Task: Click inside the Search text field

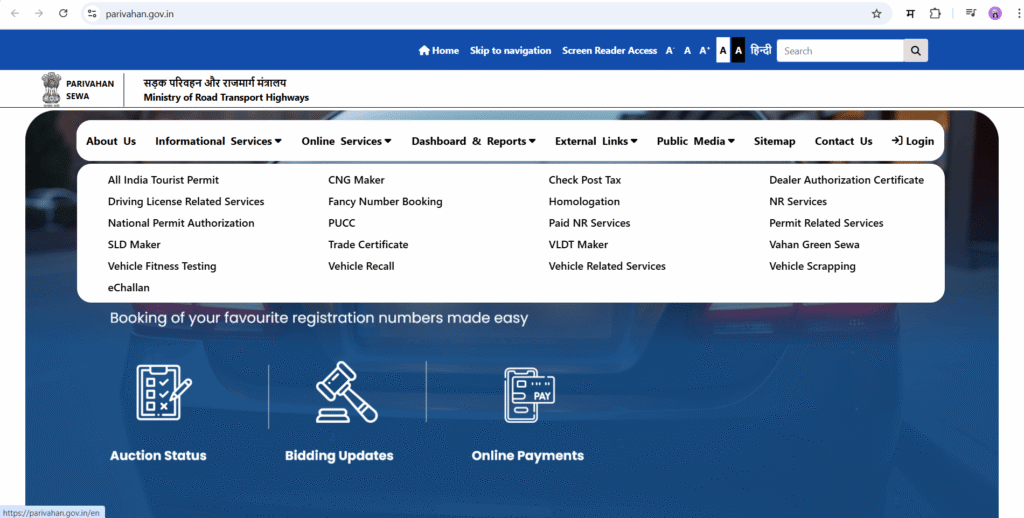Action: pyautogui.click(x=840, y=51)
